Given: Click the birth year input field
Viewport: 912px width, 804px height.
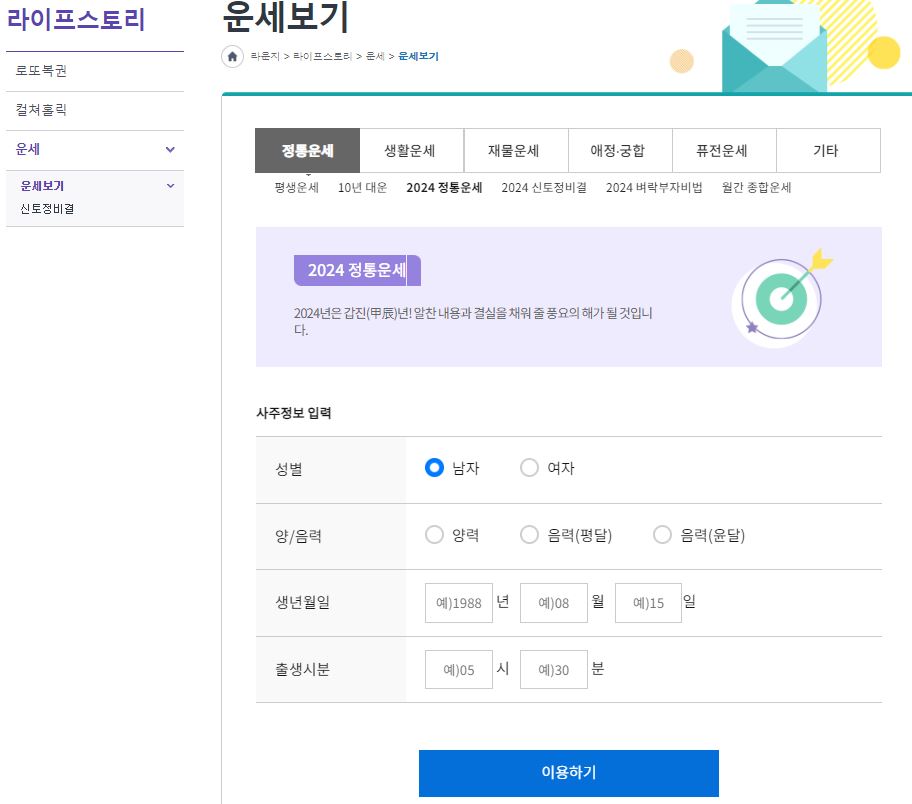Looking at the screenshot, I should (x=458, y=602).
